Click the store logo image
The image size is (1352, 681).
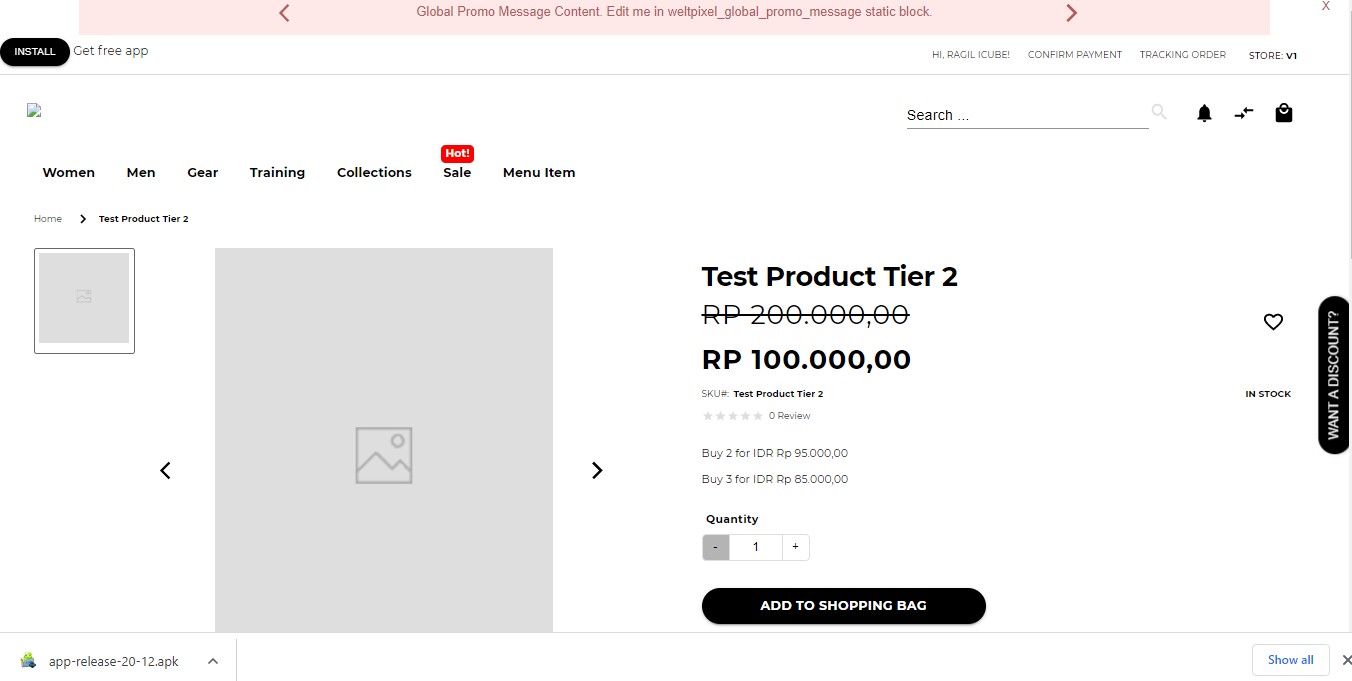(33, 110)
